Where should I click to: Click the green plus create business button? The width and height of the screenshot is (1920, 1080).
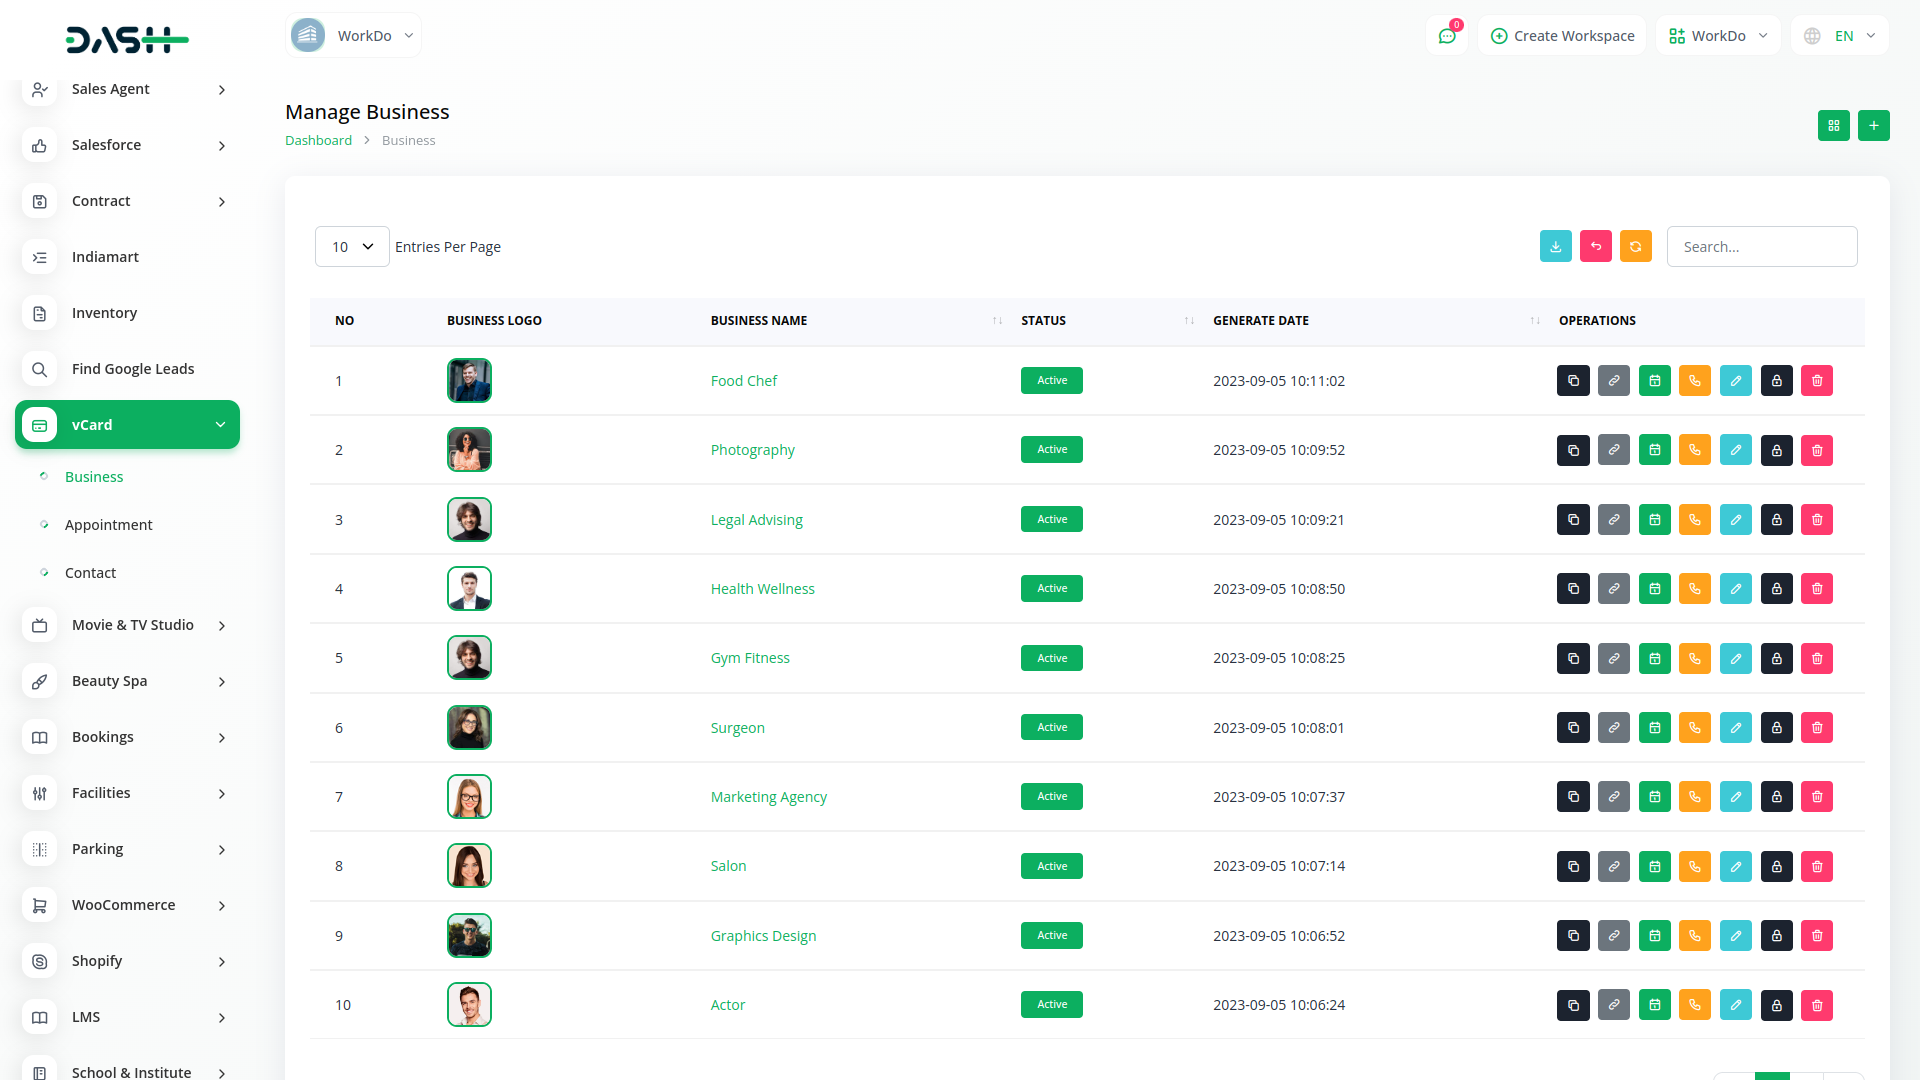pyautogui.click(x=1873, y=126)
